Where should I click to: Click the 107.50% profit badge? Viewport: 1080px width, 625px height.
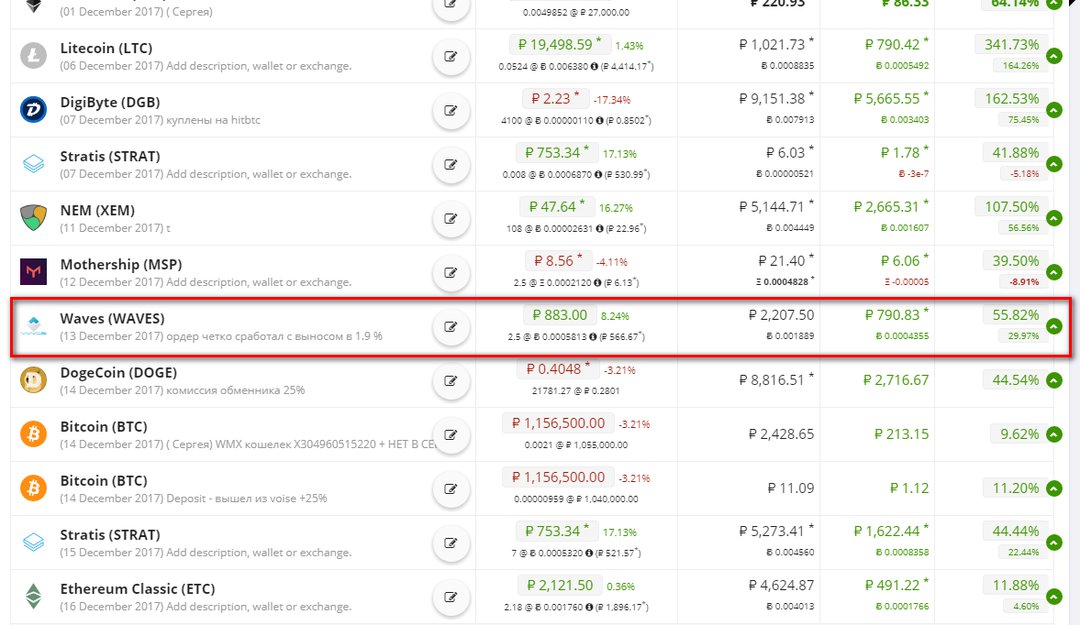tap(1011, 207)
